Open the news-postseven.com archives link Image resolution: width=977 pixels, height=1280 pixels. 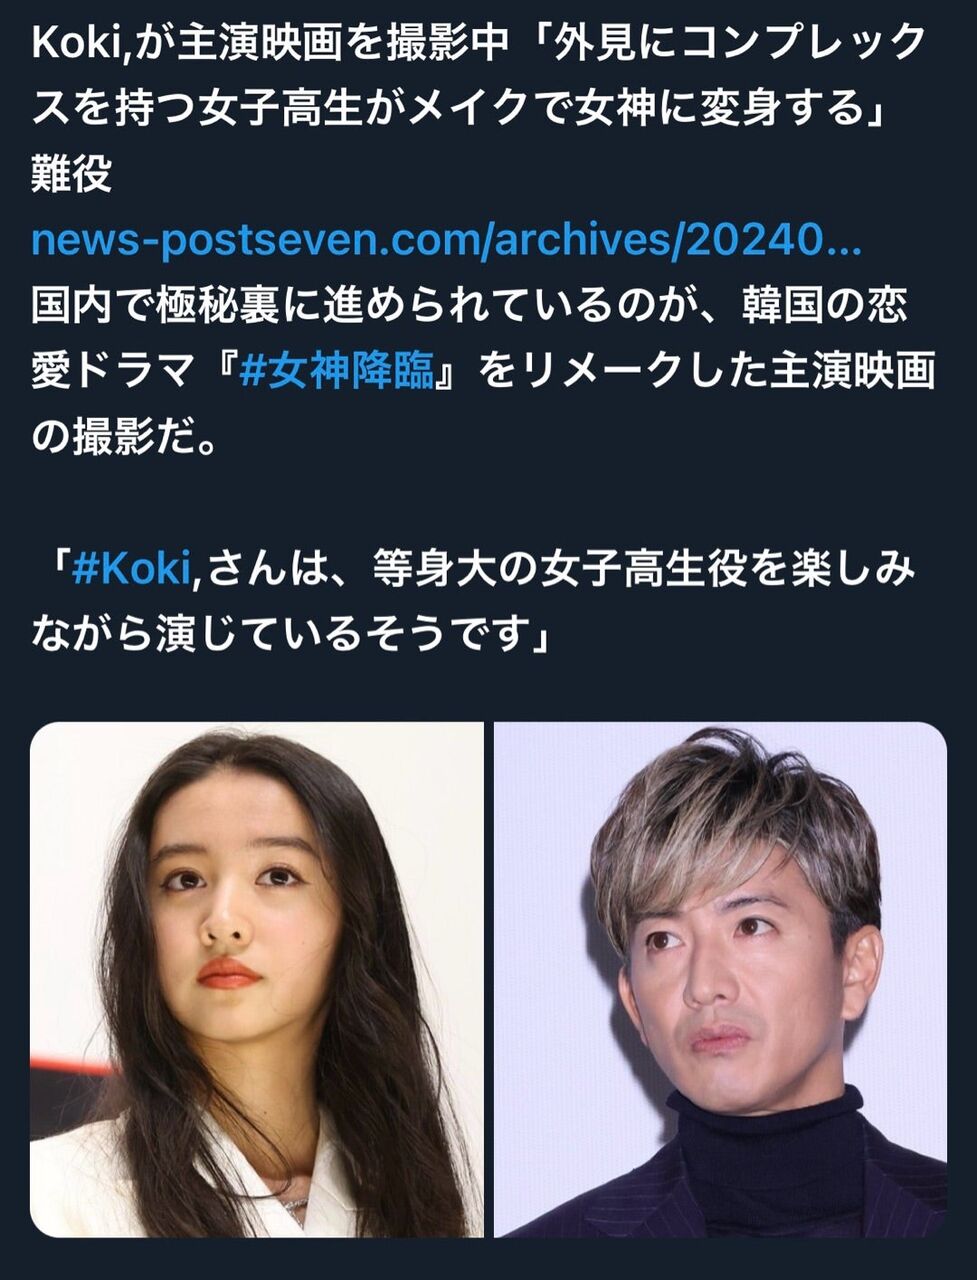[x=446, y=240]
